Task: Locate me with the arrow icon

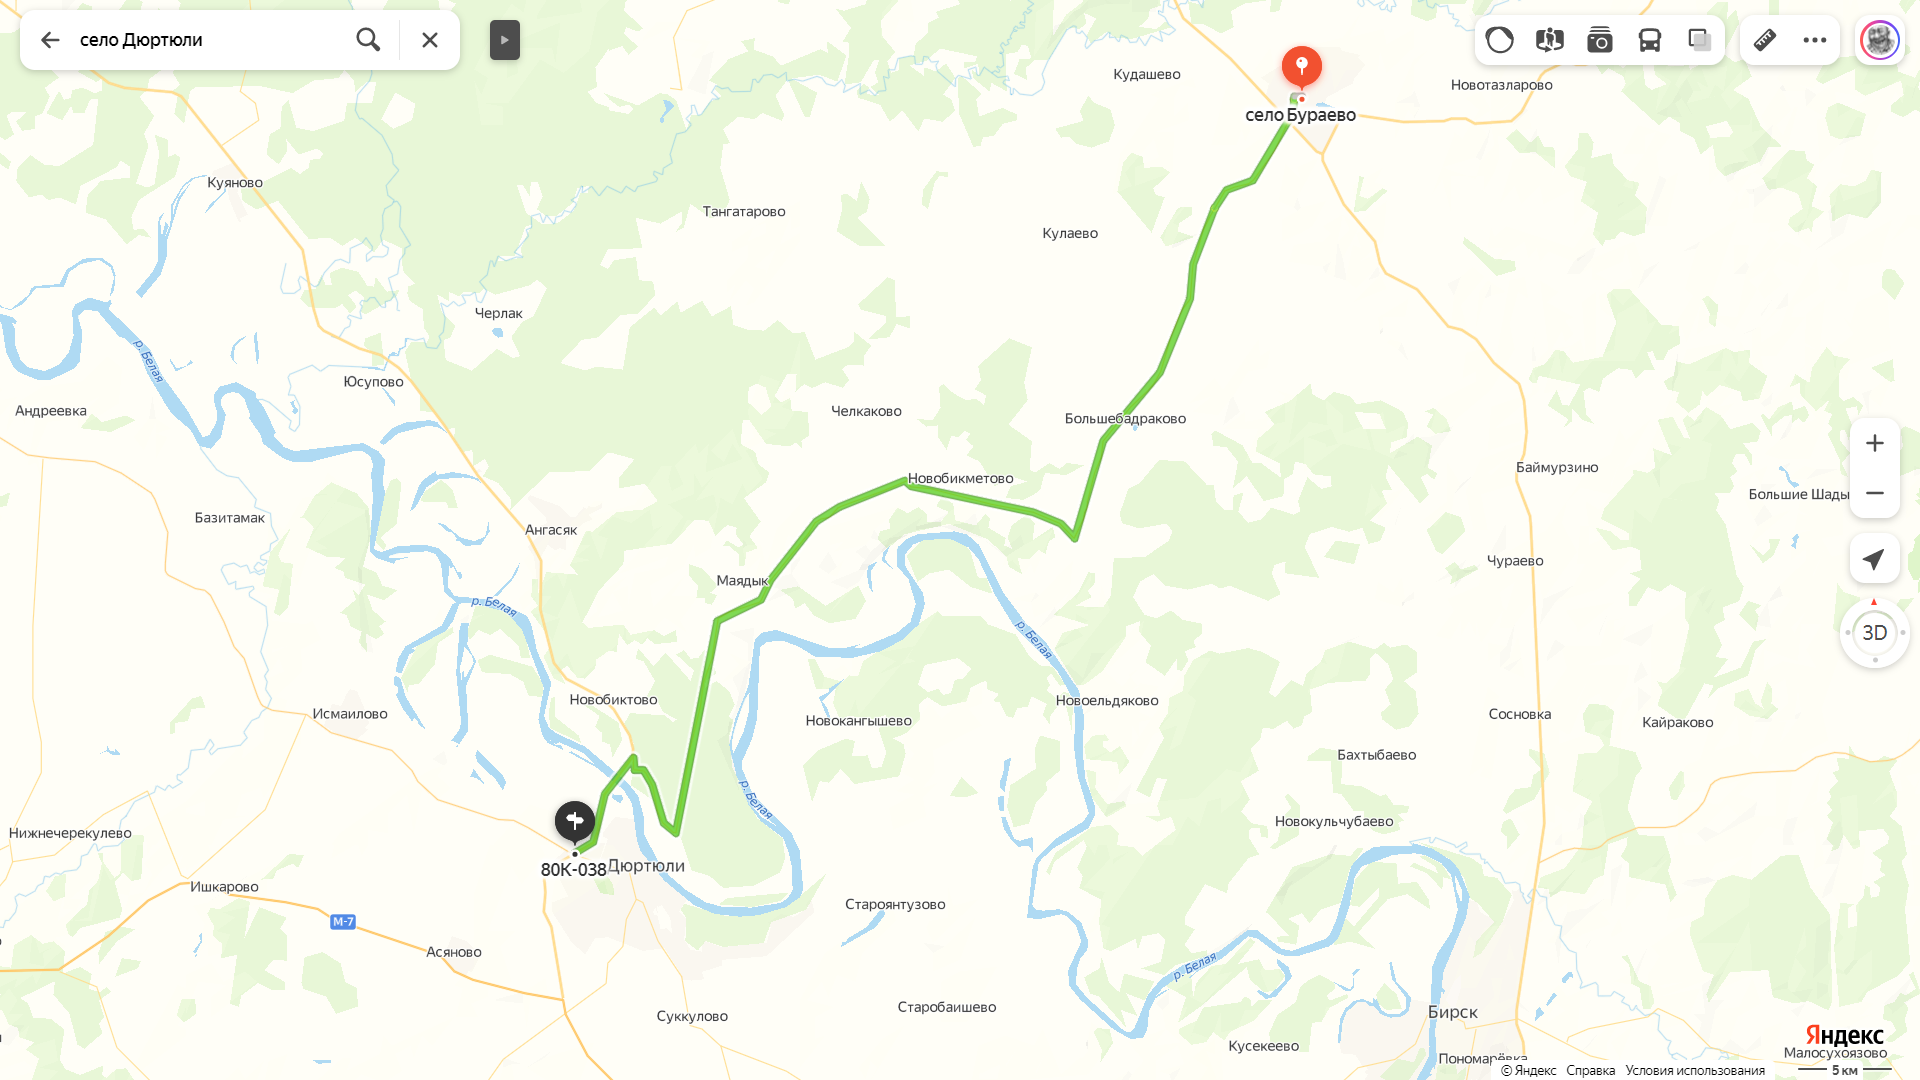Action: tap(1875, 559)
